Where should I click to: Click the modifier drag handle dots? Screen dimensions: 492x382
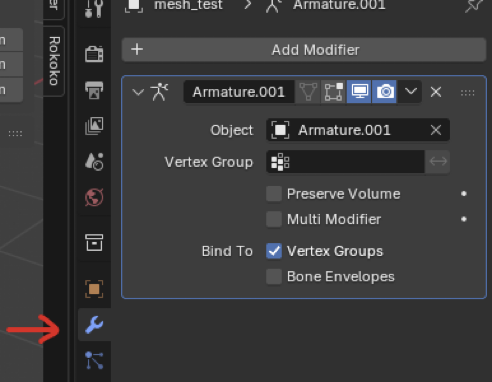[467, 93]
